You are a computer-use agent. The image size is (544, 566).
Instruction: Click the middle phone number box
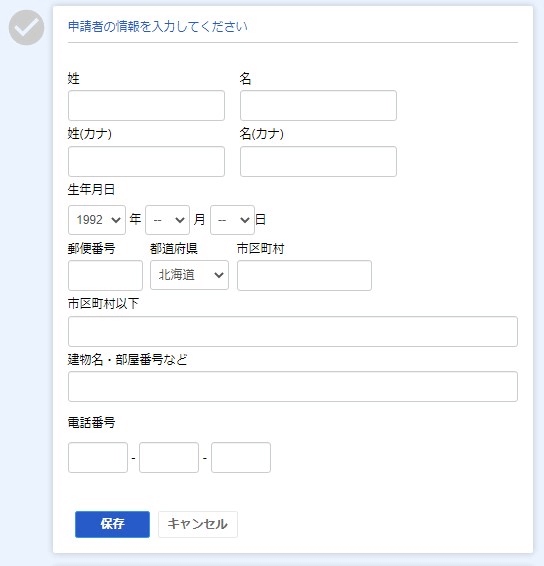(169, 457)
